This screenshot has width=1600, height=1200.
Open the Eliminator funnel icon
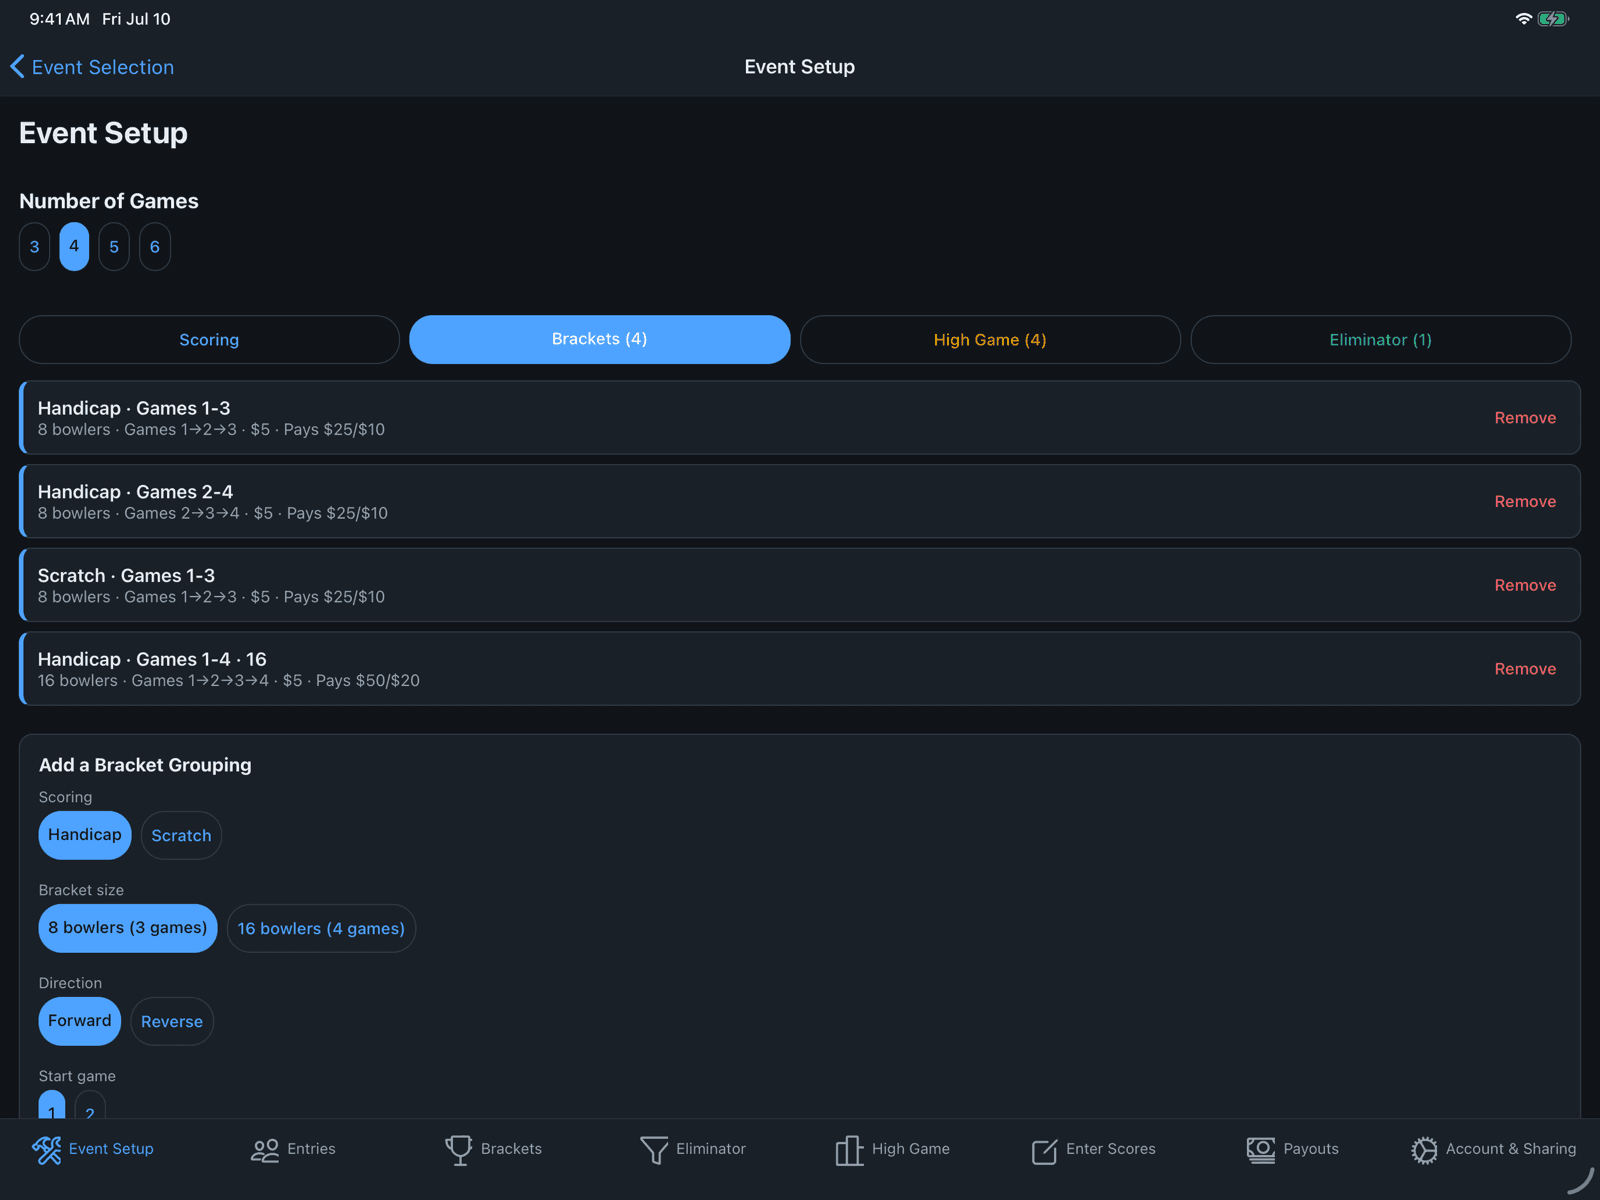click(654, 1150)
